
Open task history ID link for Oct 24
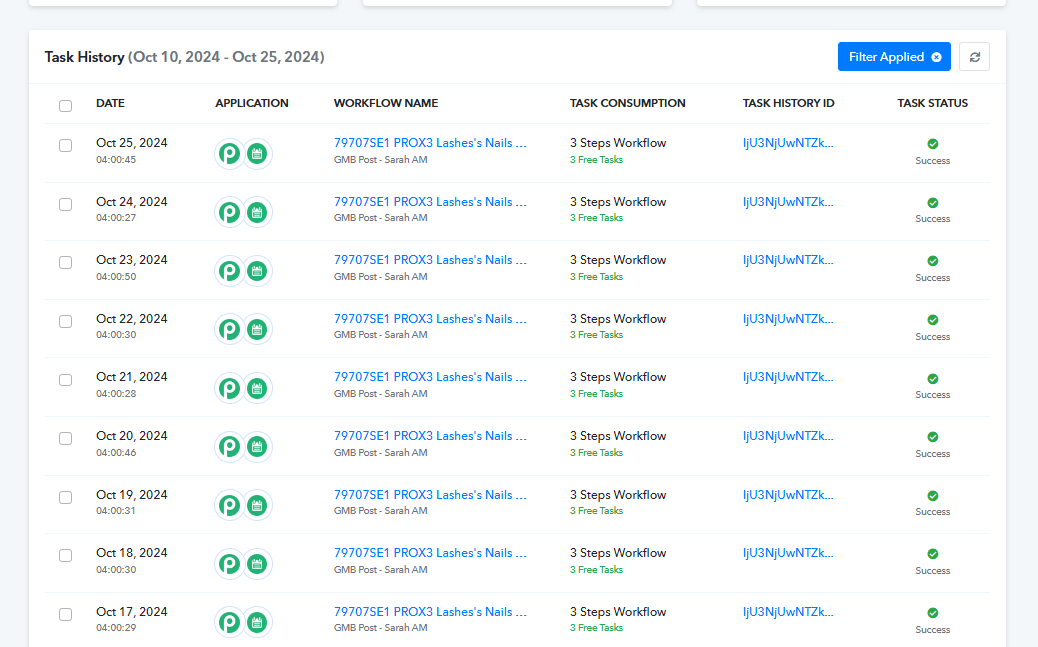[788, 202]
